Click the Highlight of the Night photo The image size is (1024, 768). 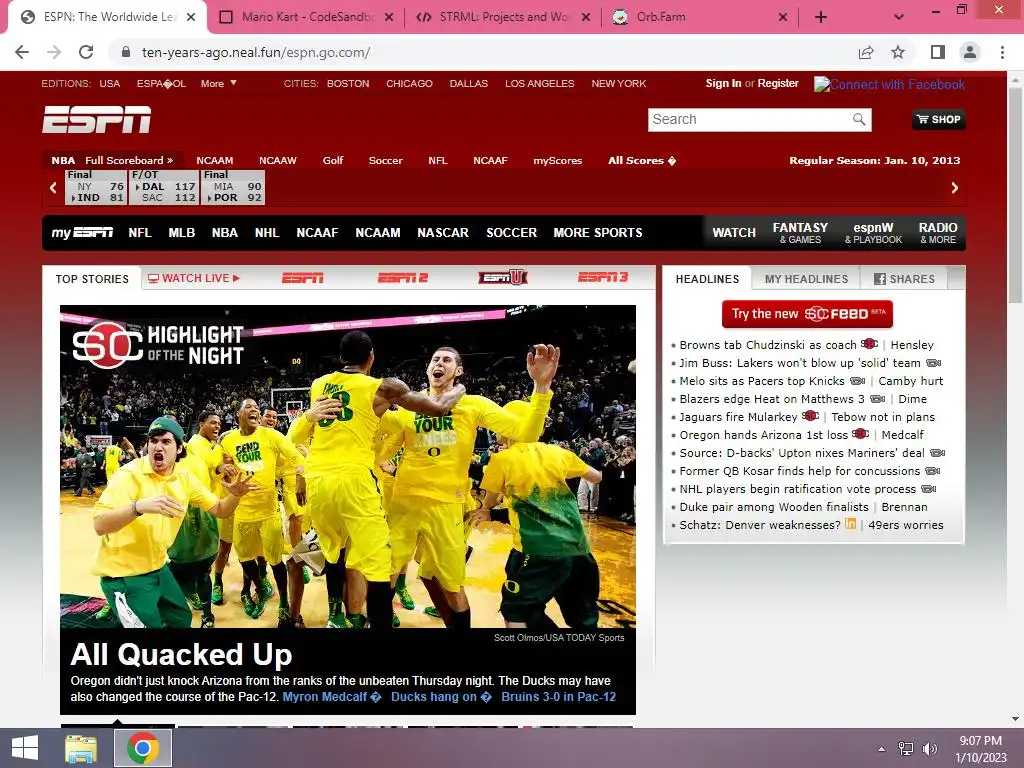(347, 466)
